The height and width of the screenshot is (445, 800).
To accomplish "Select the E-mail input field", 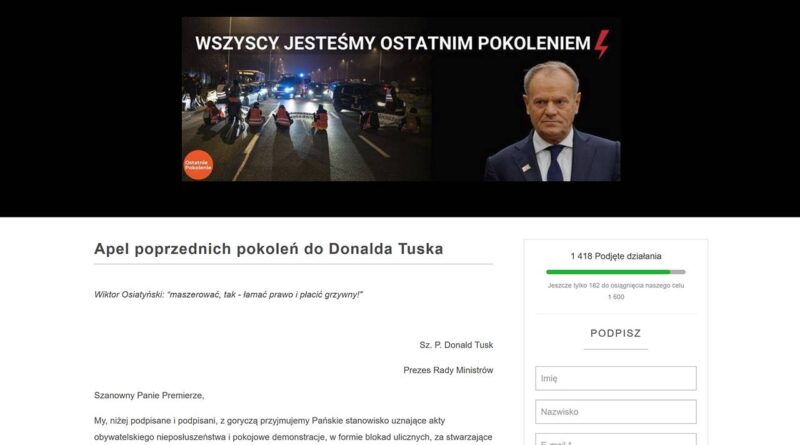I will click(x=615, y=439).
